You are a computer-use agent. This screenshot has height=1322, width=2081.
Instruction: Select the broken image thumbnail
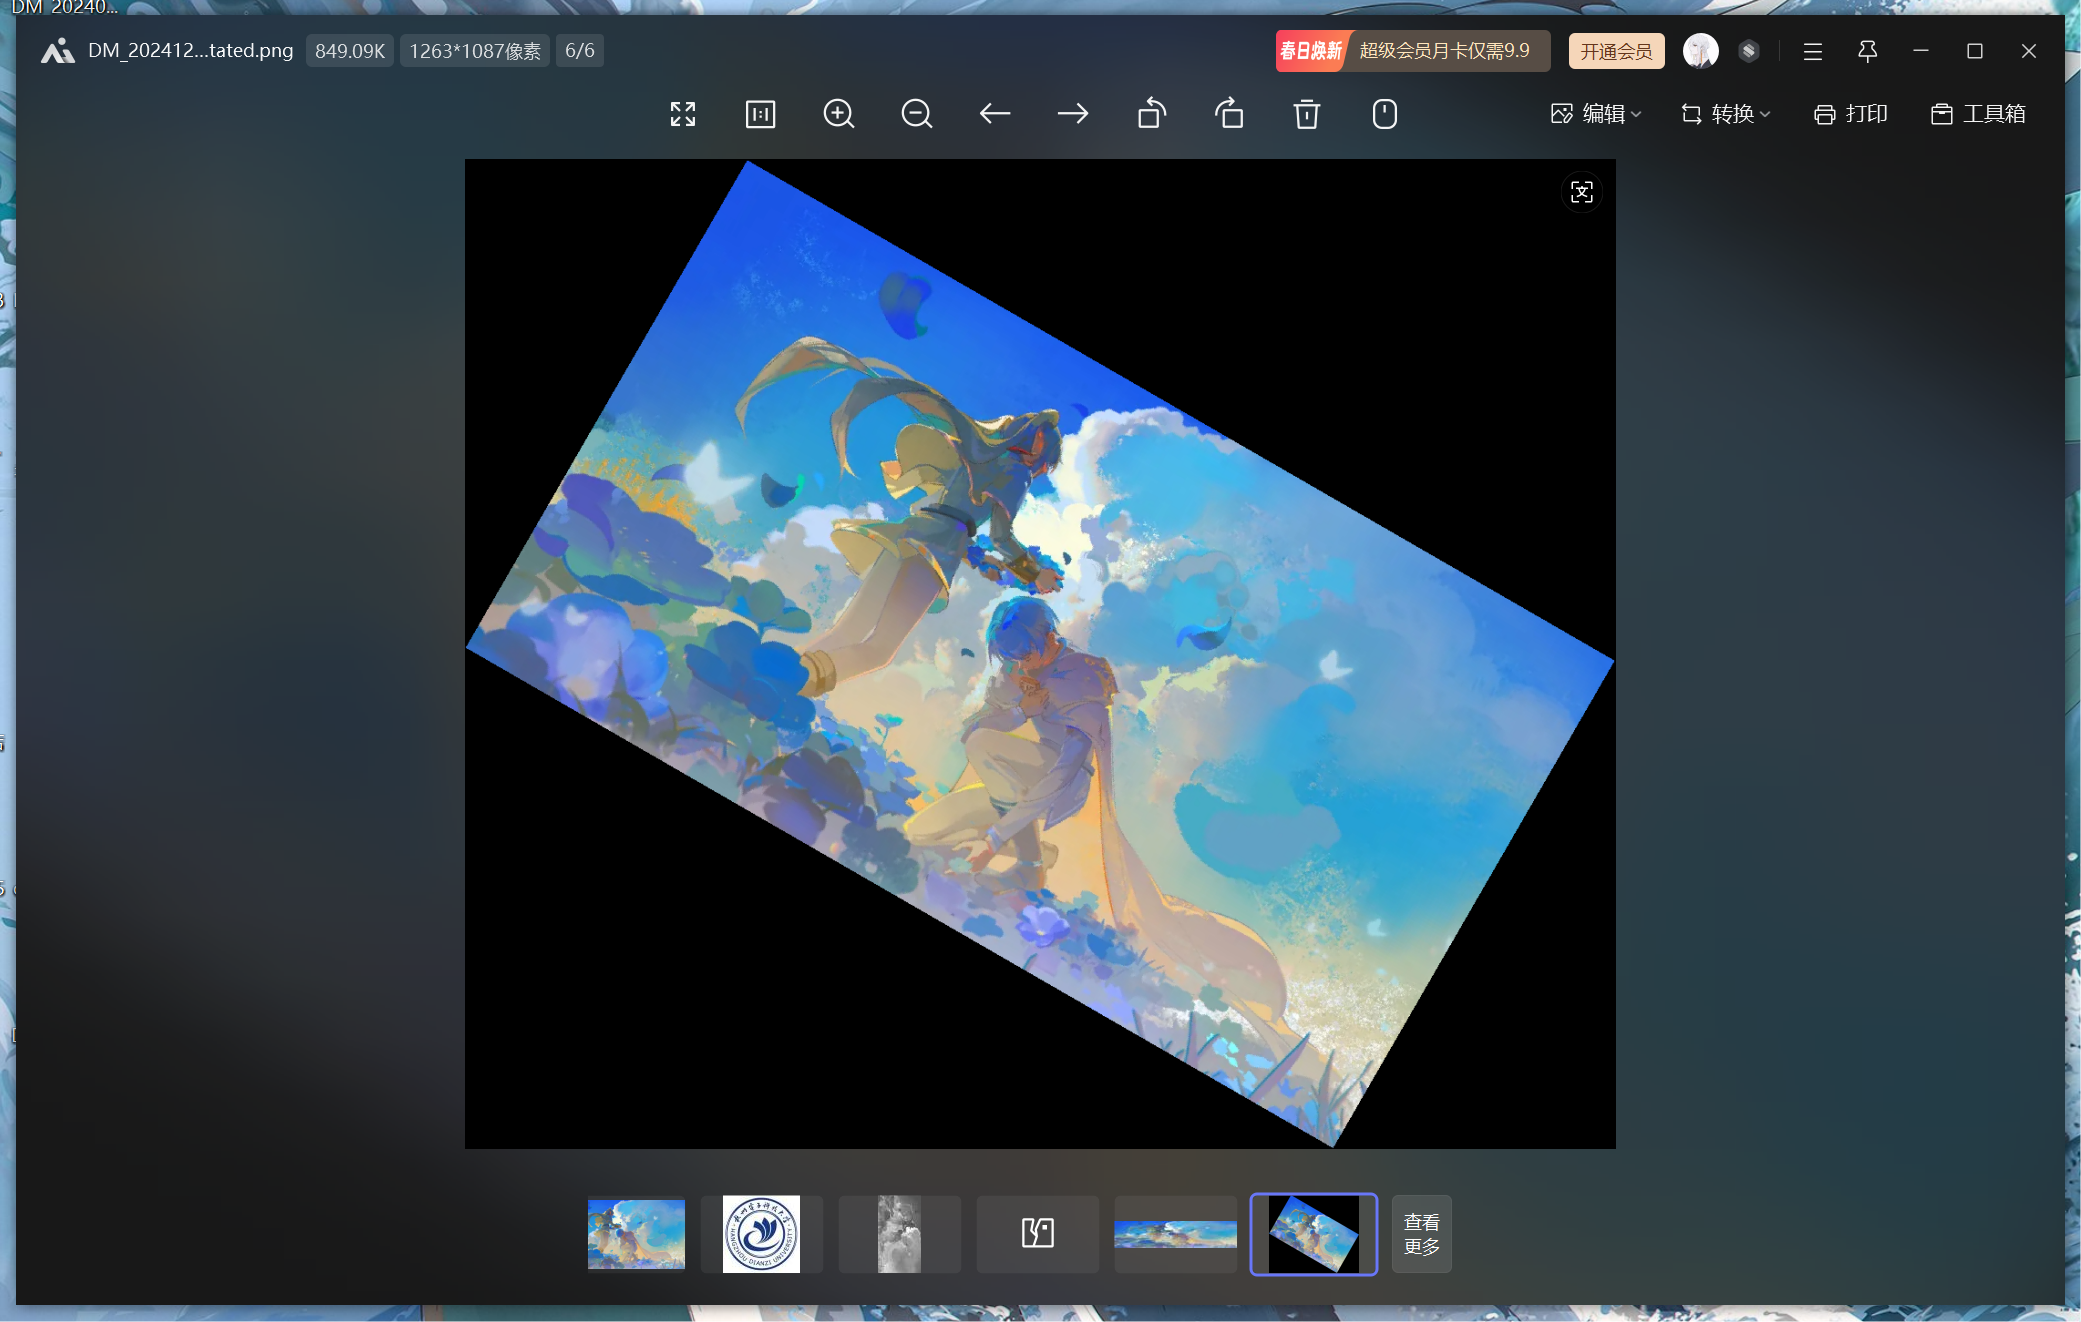tap(1038, 1234)
